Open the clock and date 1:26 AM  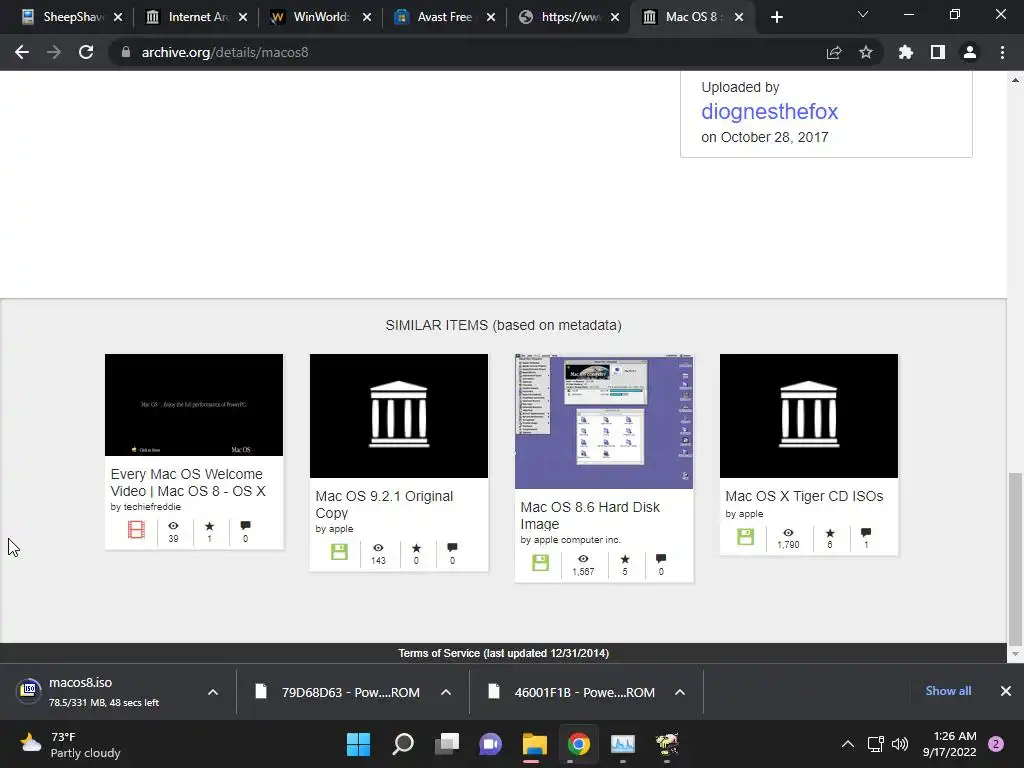pyautogui.click(x=950, y=744)
